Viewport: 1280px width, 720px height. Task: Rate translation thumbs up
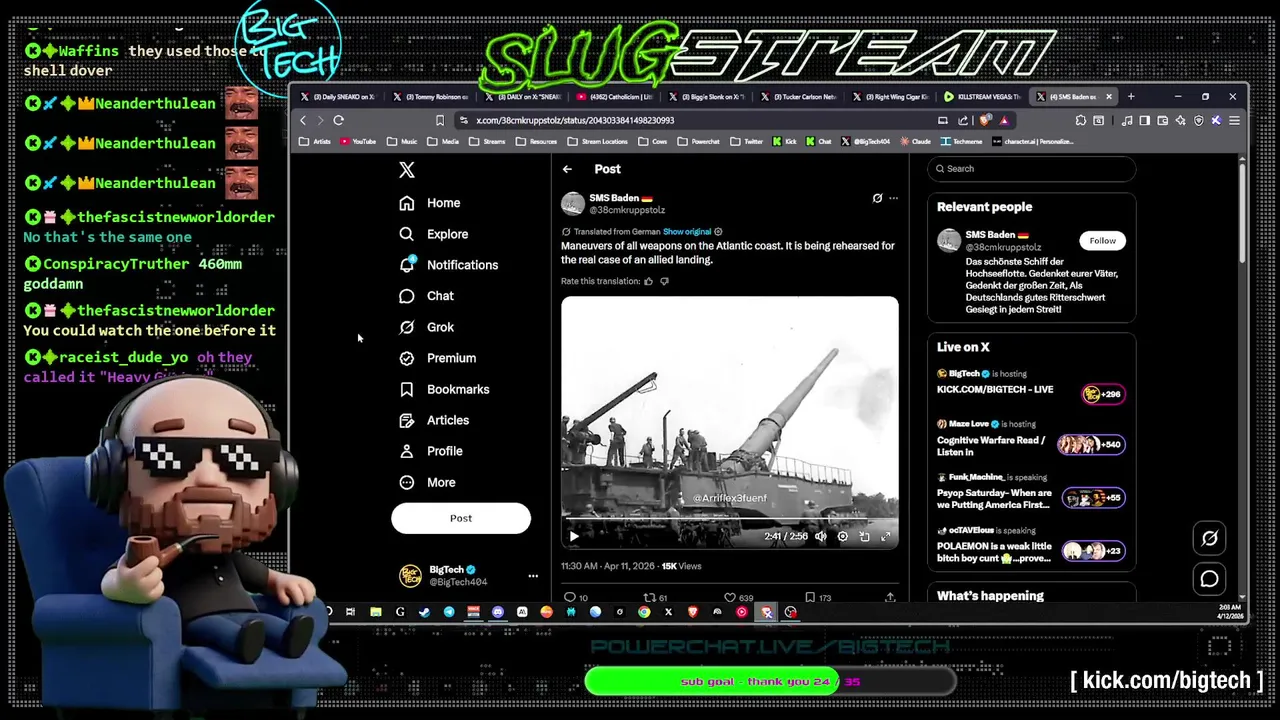pyautogui.click(x=648, y=281)
